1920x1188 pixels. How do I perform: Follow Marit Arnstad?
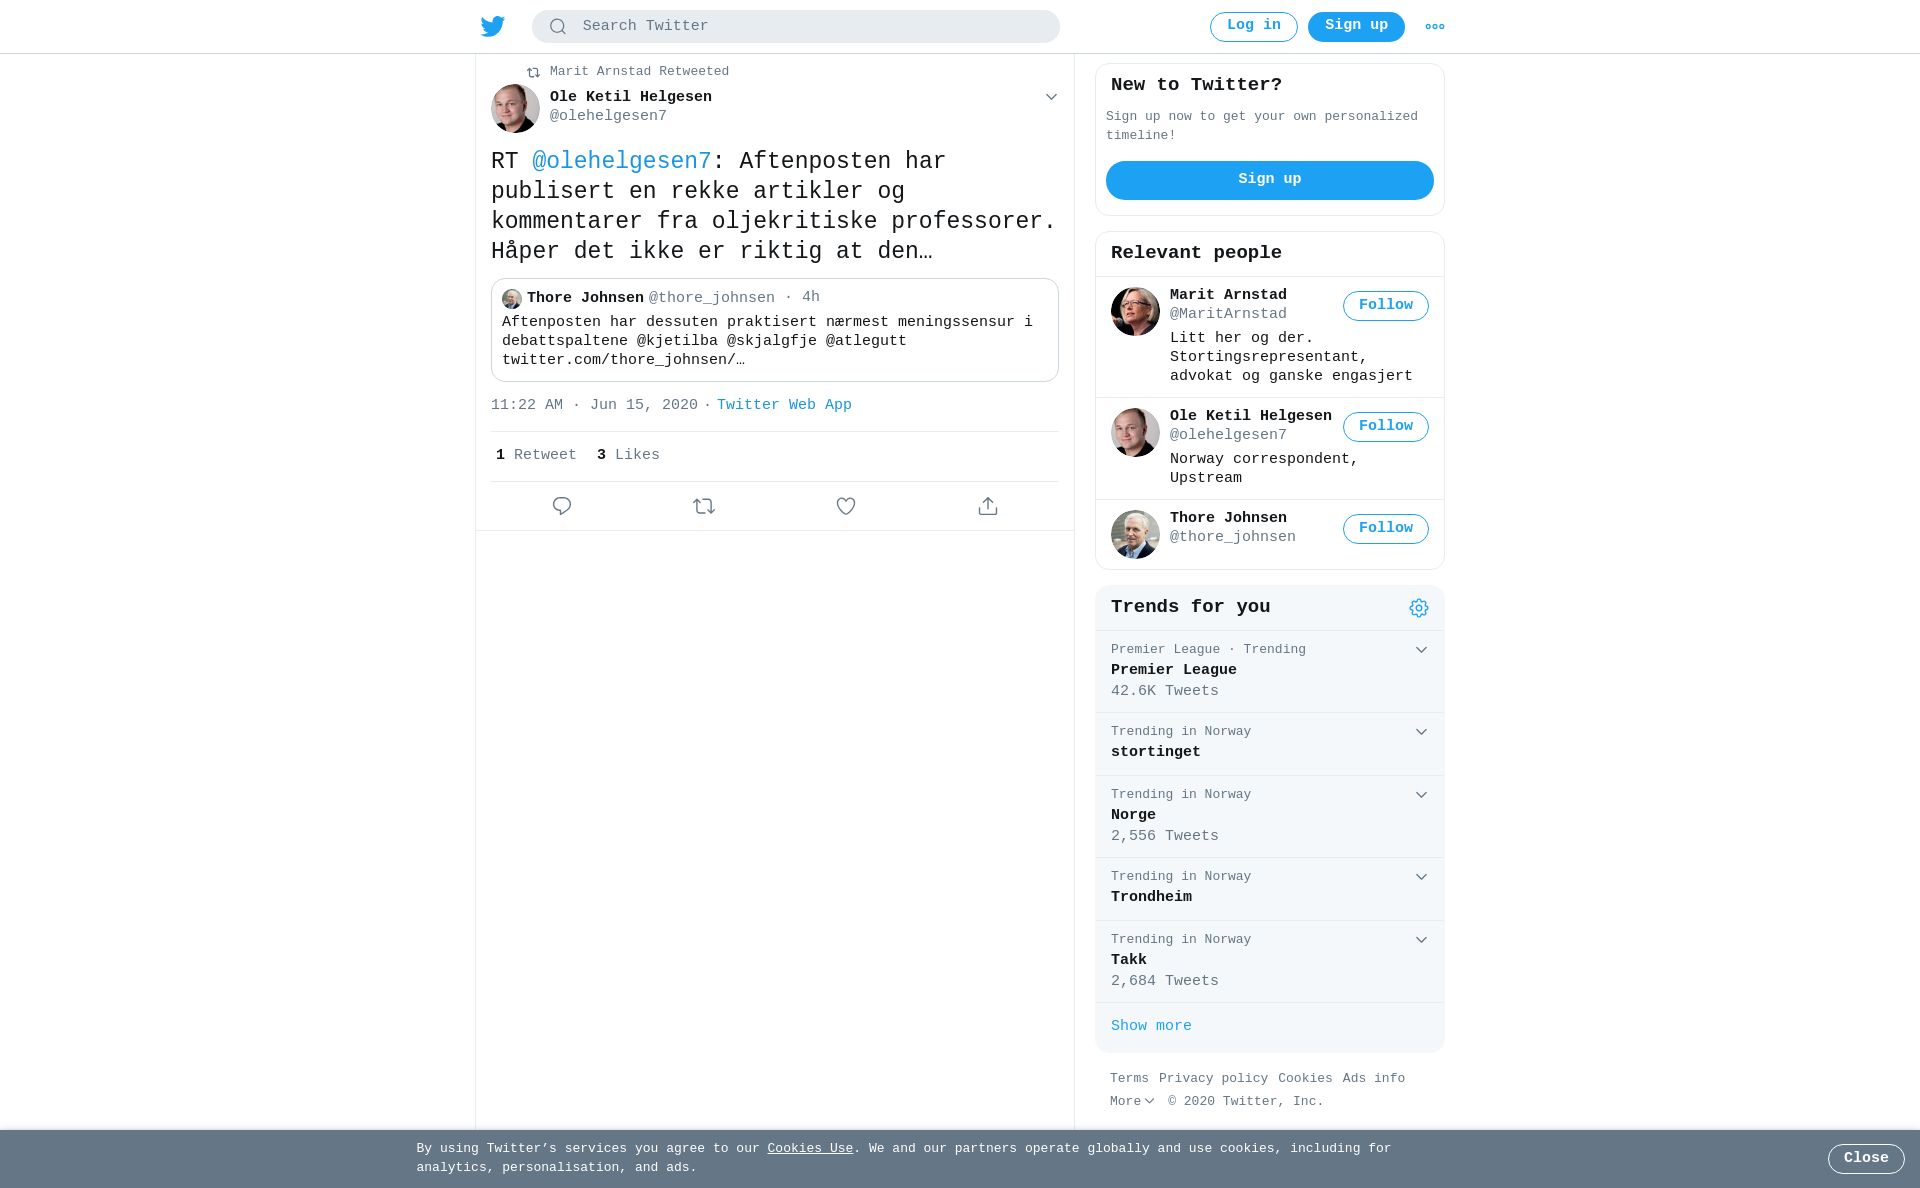(x=1386, y=306)
